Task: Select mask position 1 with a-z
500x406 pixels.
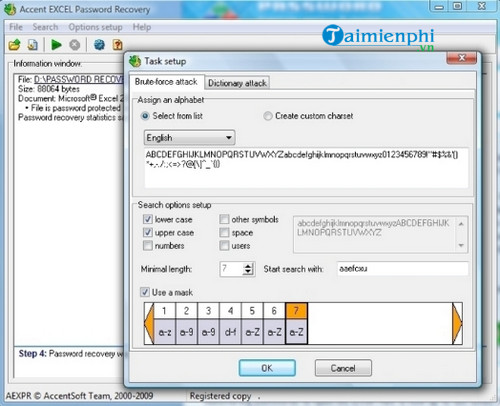Action: (x=165, y=323)
